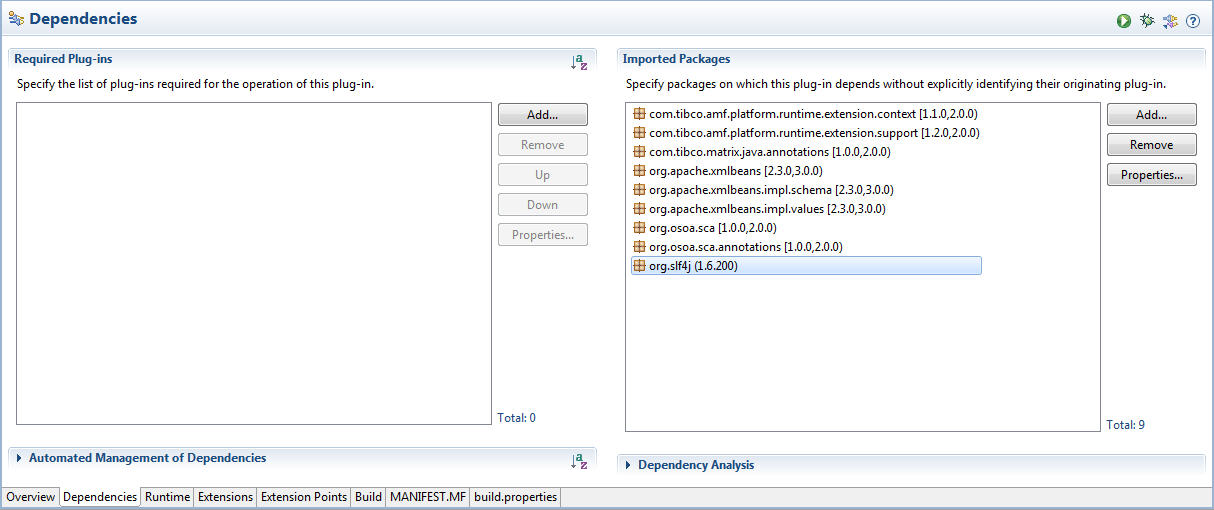This screenshot has width=1214, height=510.
Task: Remove the selected imported package
Action: click(x=1152, y=145)
